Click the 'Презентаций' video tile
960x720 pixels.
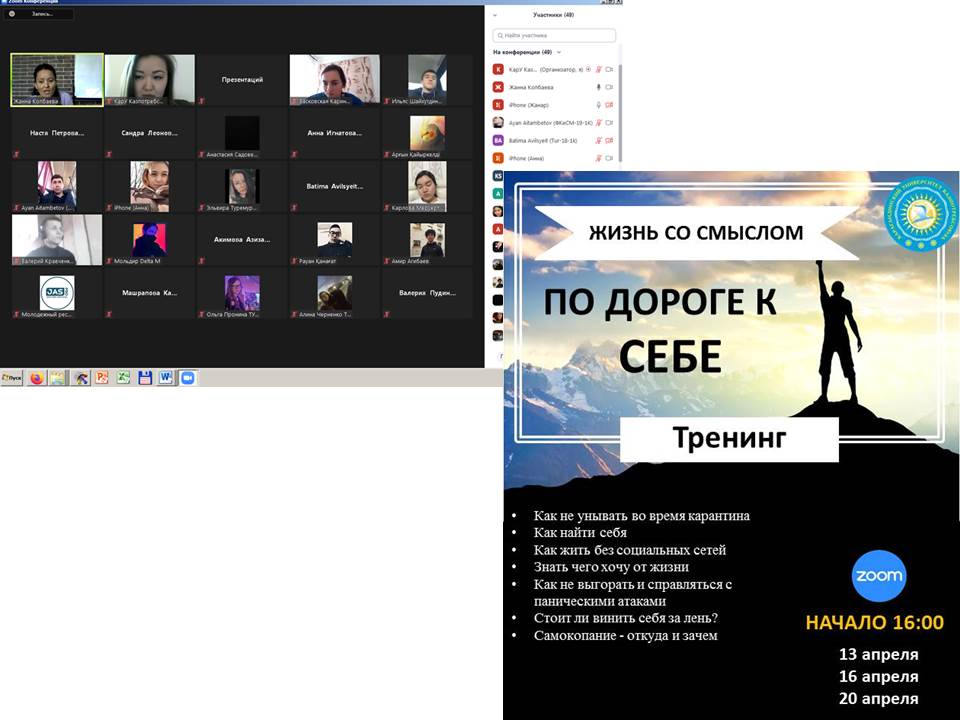[242, 79]
